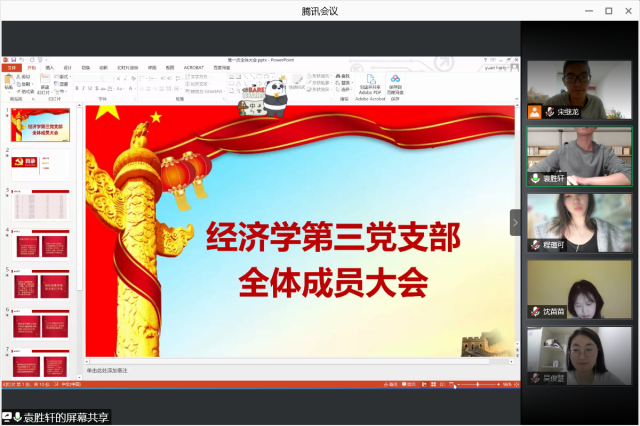Click the slideshow view icon in status bar
The image size is (640, 426).
[451, 384]
